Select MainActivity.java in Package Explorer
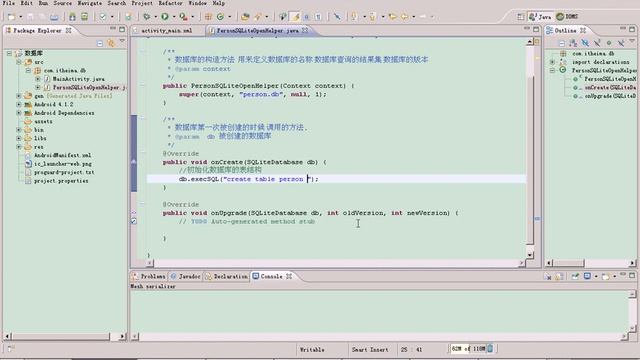This screenshot has width=640, height=360. coord(78,79)
